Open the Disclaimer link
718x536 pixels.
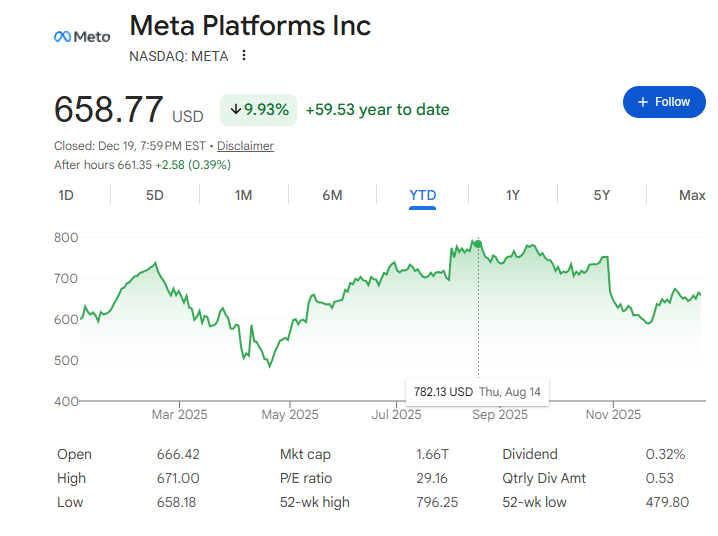245,146
